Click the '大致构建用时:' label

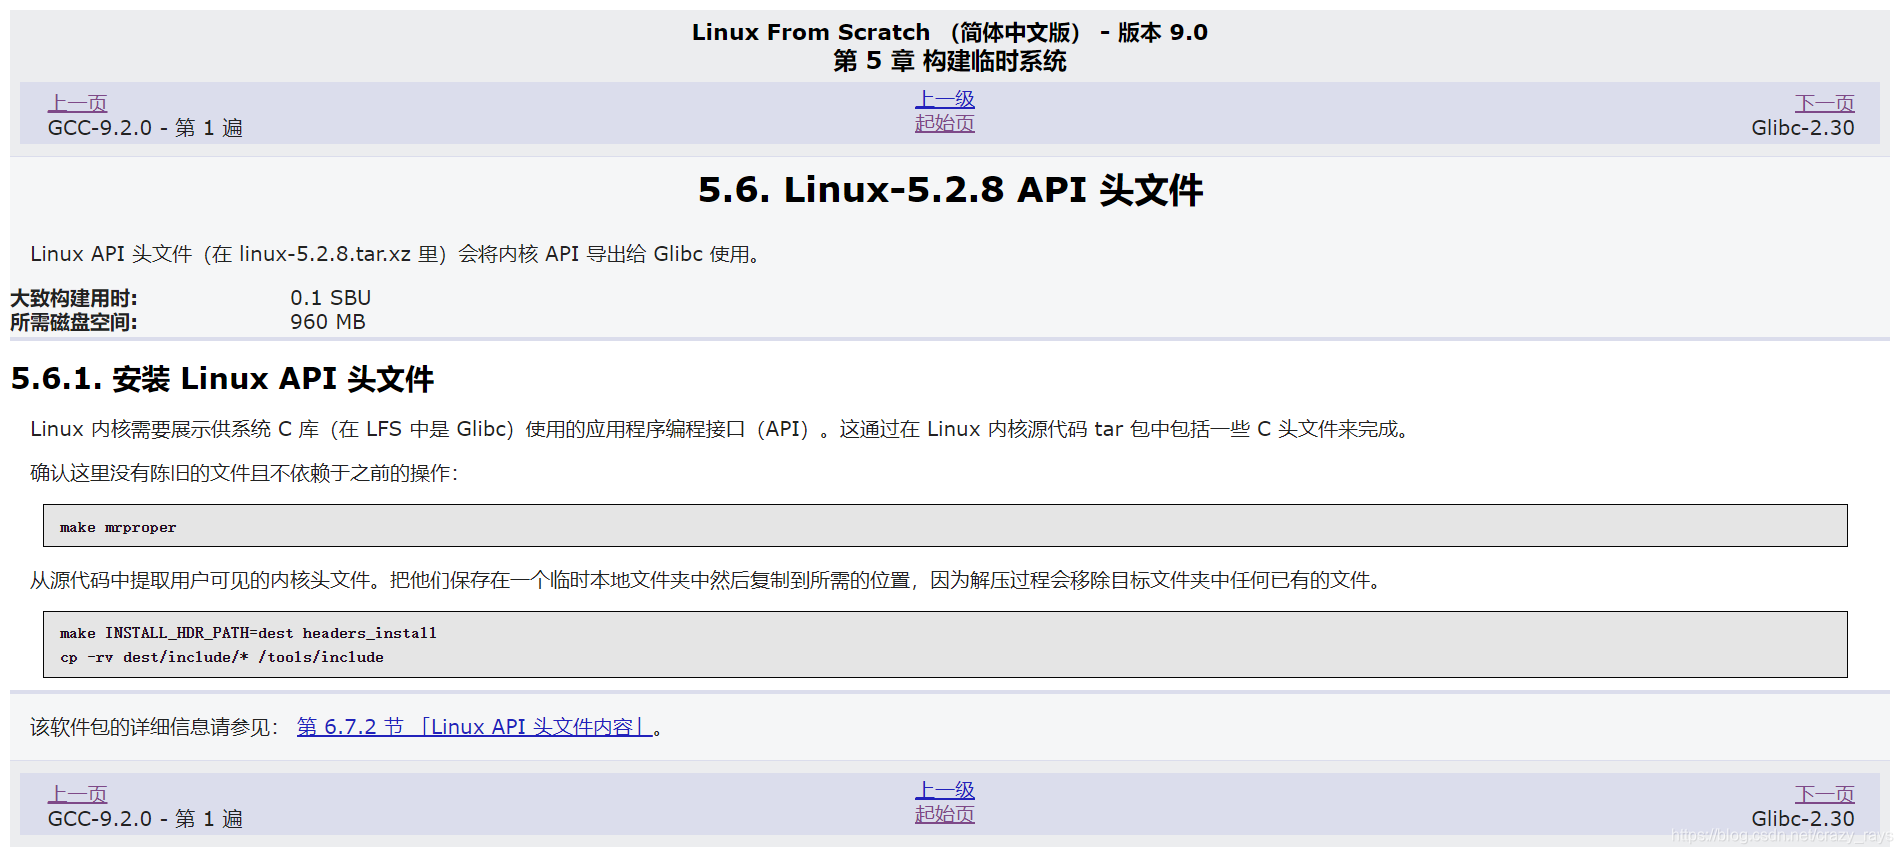pyautogui.click(x=74, y=298)
